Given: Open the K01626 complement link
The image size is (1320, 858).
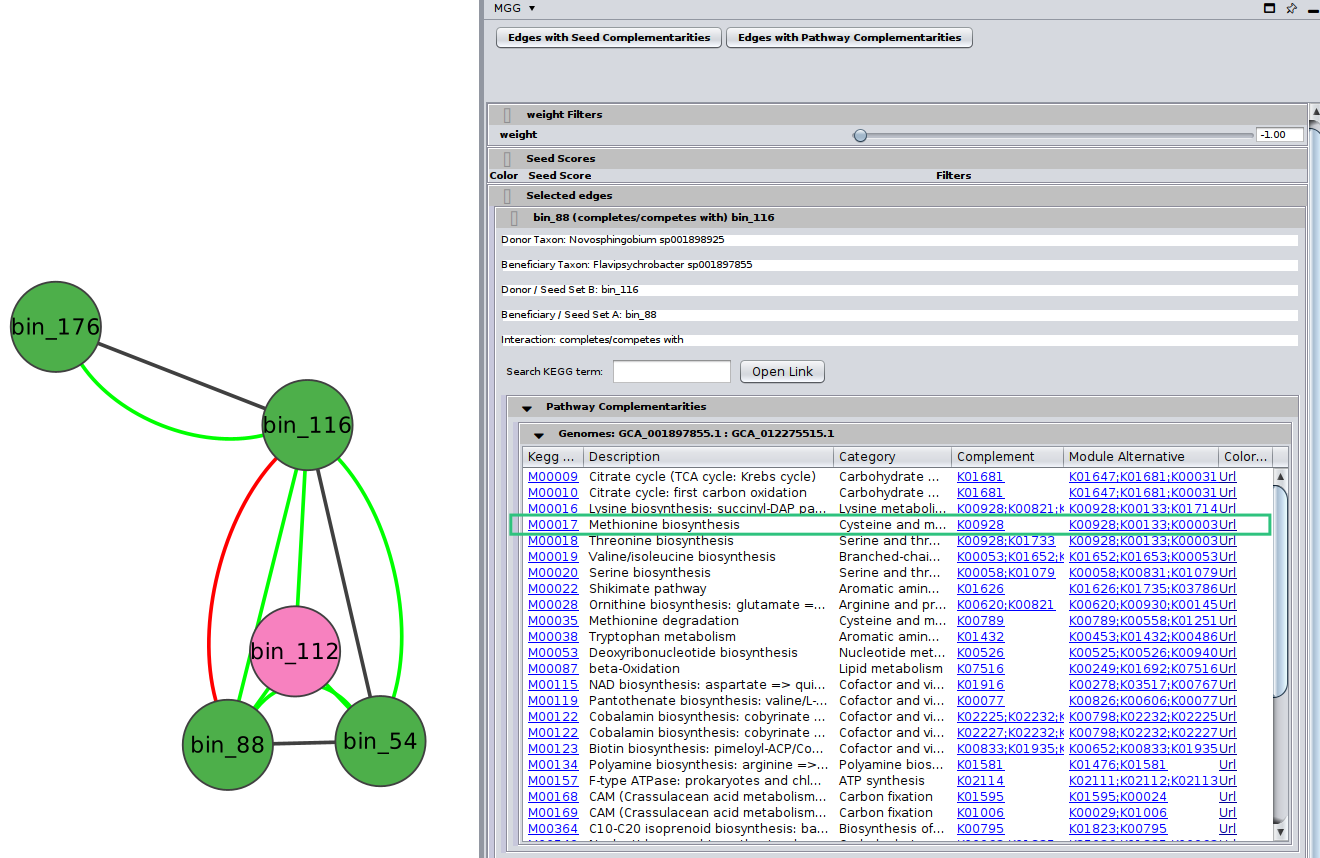Looking at the screenshot, I should tap(980, 589).
